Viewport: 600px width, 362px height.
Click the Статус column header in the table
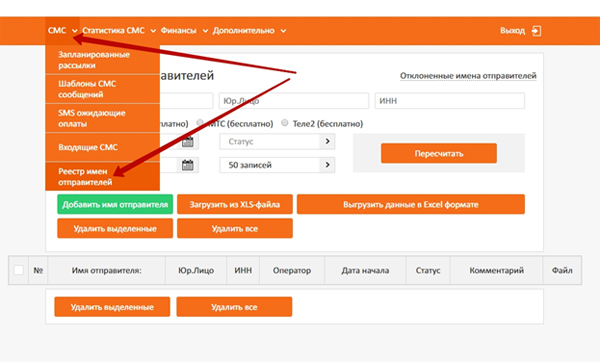428,271
